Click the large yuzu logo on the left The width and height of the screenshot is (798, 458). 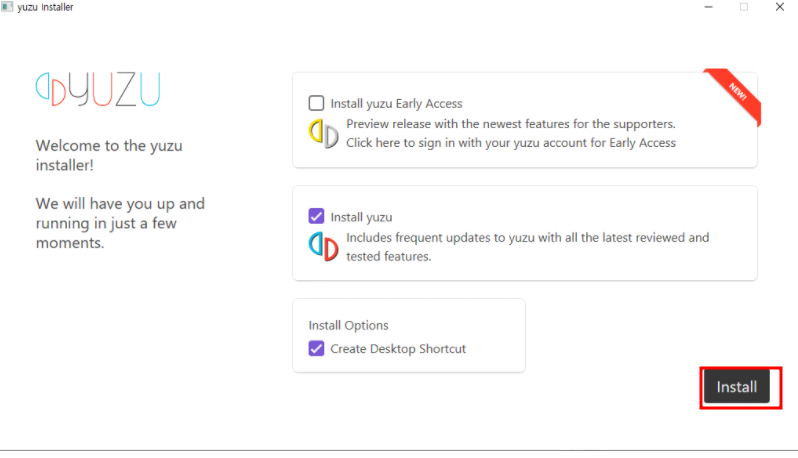pyautogui.click(x=98, y=89)
